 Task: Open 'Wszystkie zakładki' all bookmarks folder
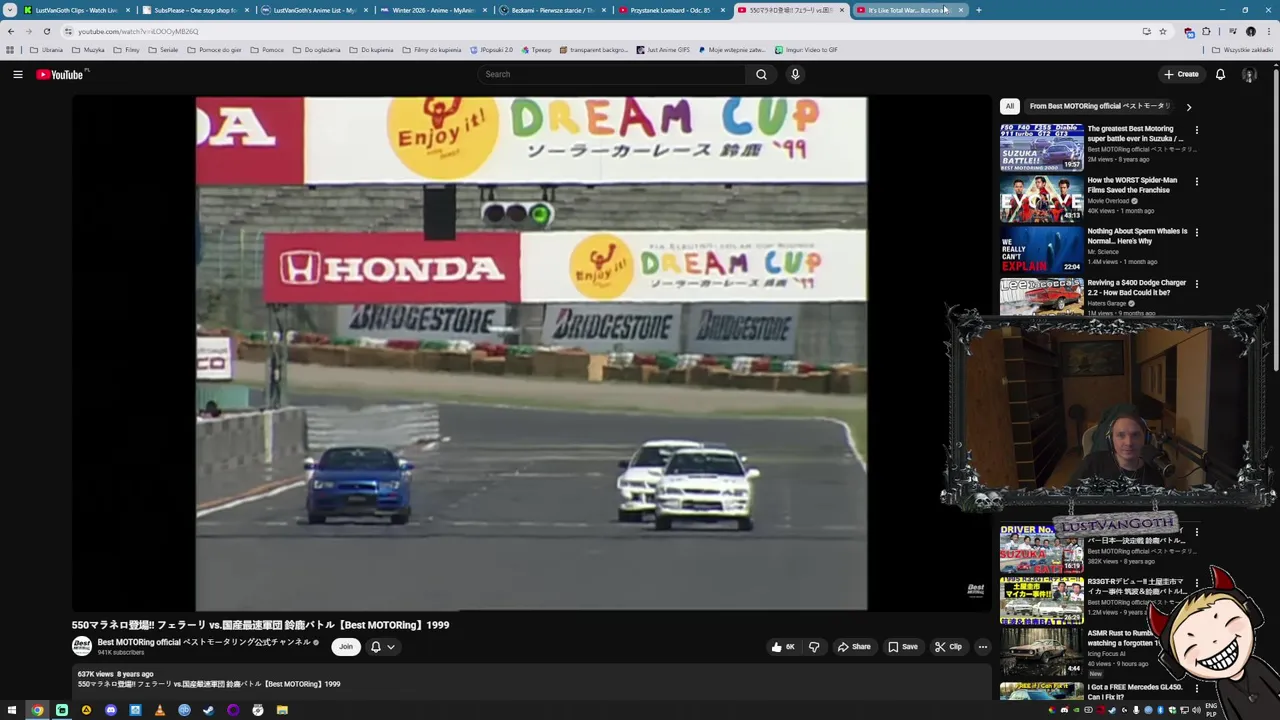1242,49
